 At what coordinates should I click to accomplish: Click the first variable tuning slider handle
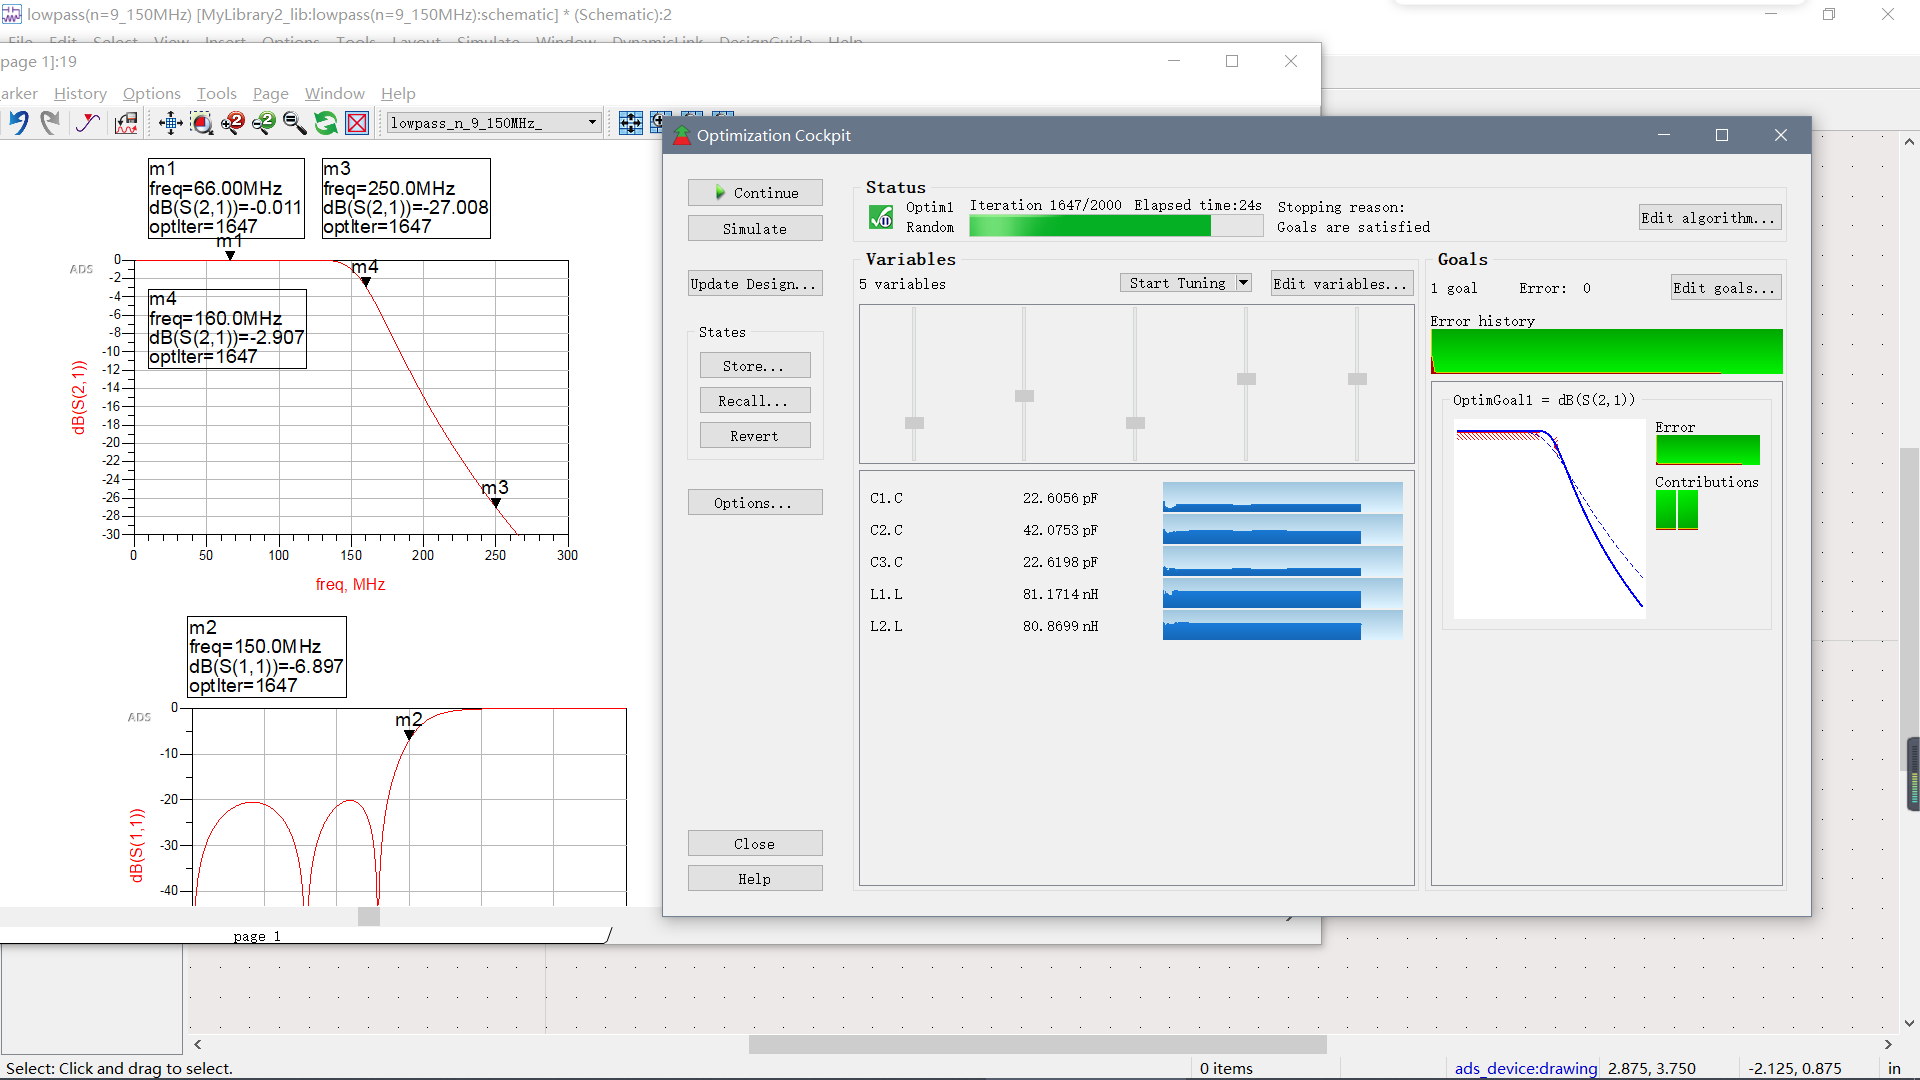point(914,423)
